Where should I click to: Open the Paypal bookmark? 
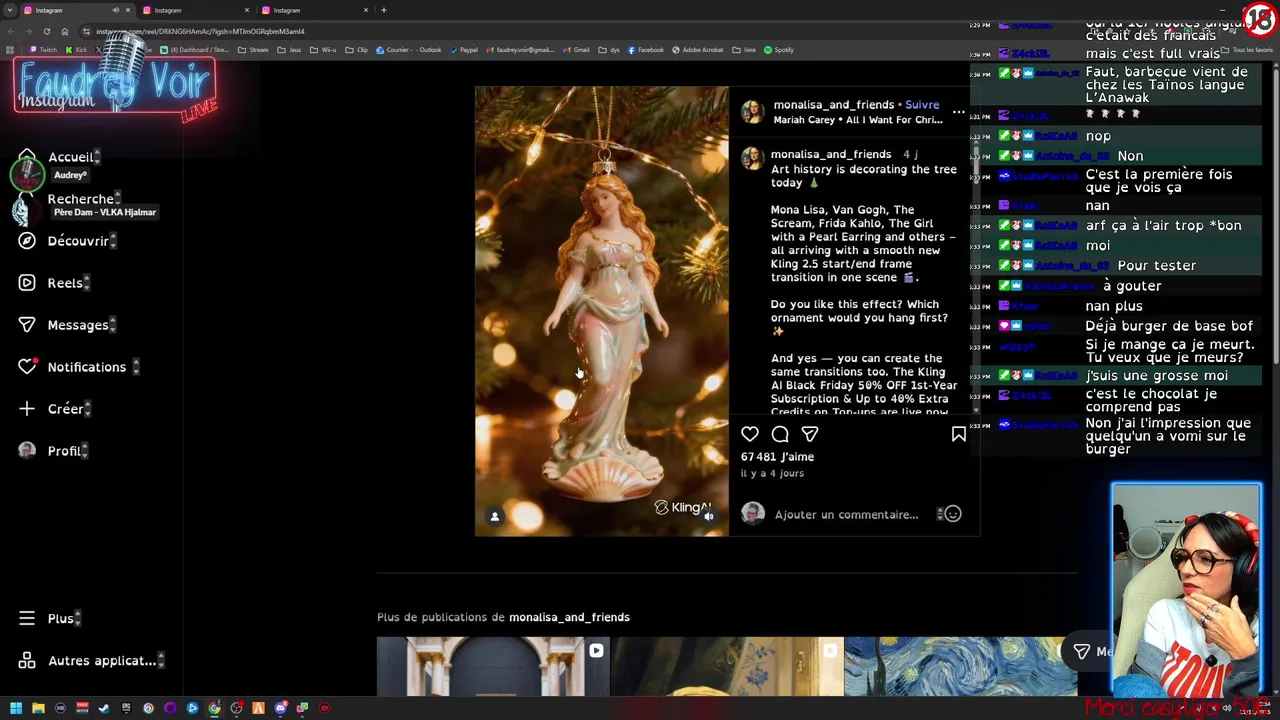coord(465,50)
